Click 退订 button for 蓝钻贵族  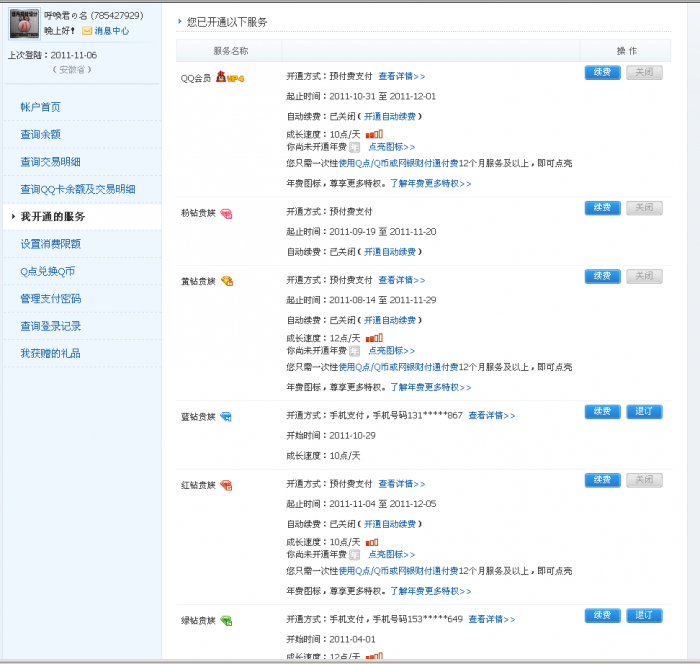[644, 412]
